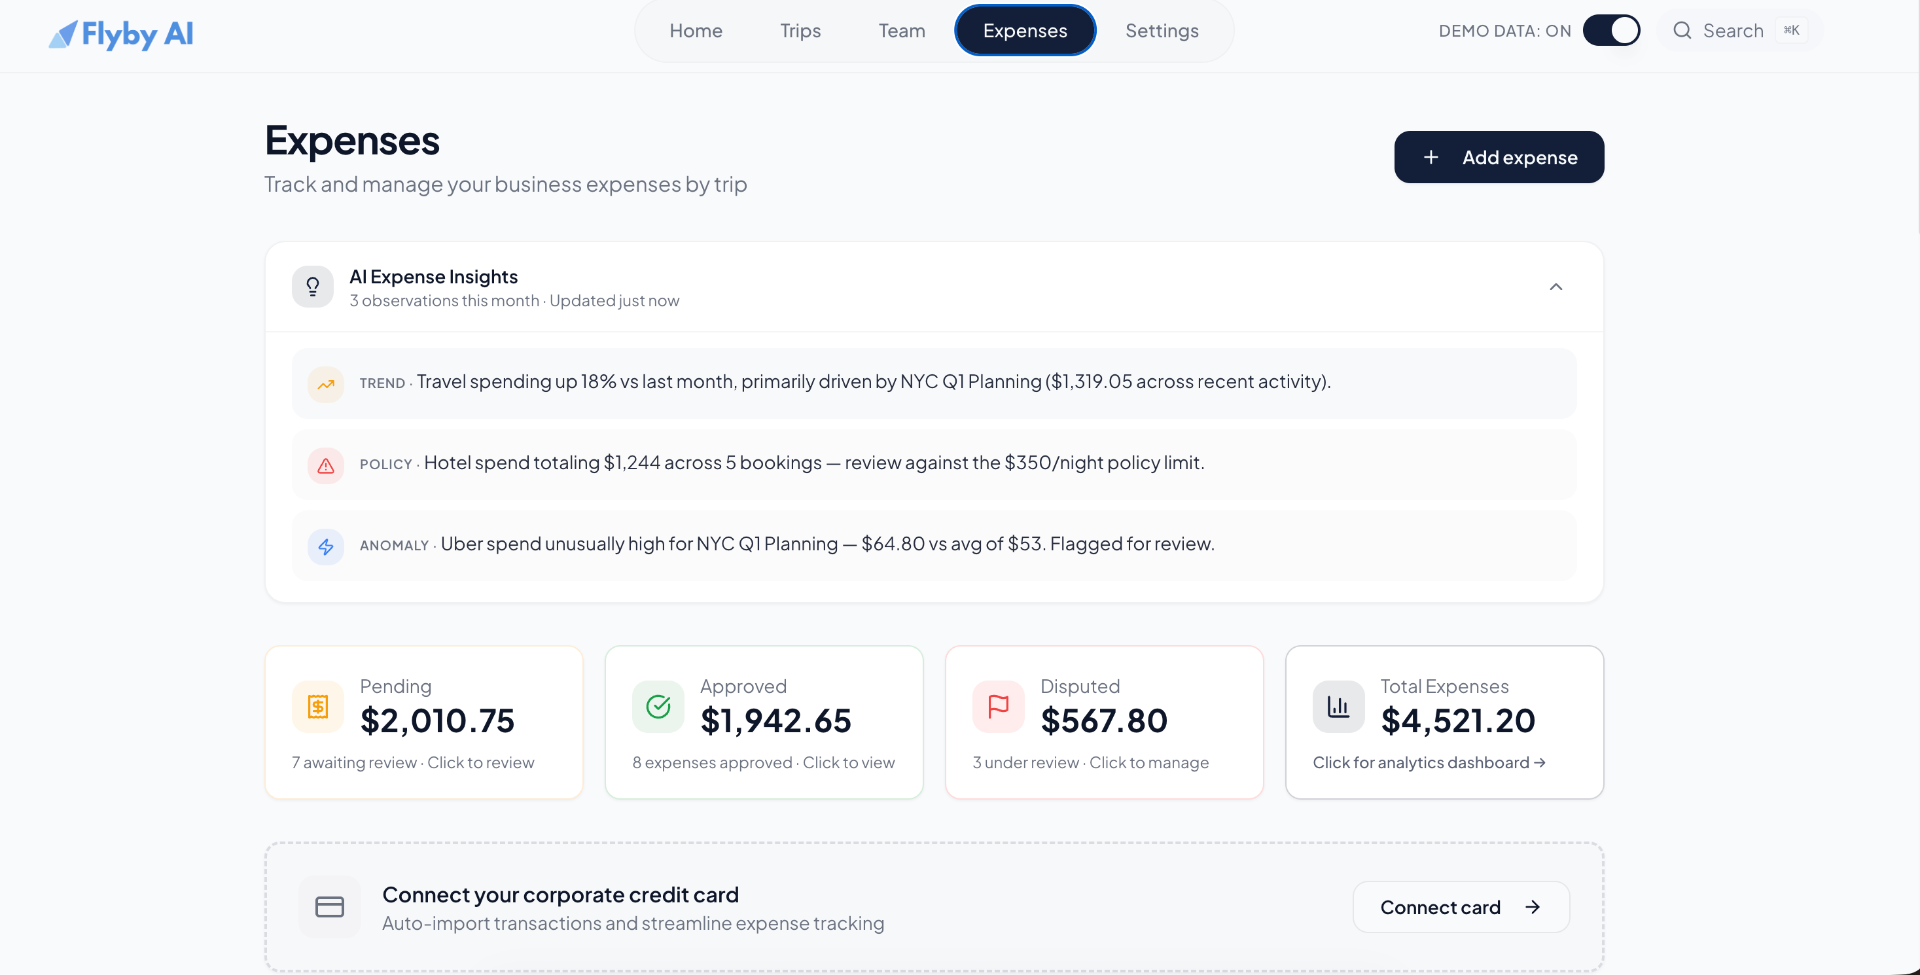1920x975 pixels.
Task: Click the Total Expenses $4,521.20 amount
Action: coord(1458,721)
